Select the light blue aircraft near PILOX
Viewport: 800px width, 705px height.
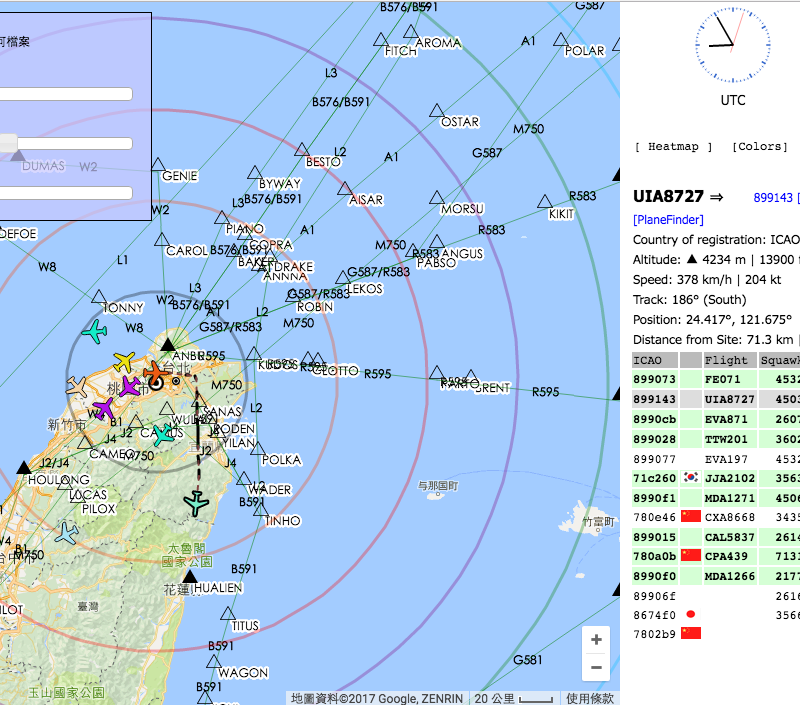(x=67, y=533)
